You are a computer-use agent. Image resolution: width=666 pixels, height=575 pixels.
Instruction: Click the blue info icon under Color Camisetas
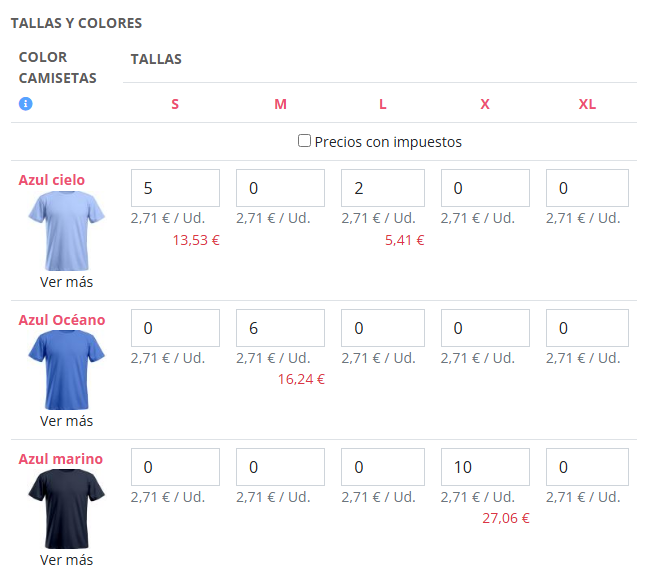coord(26,103)
